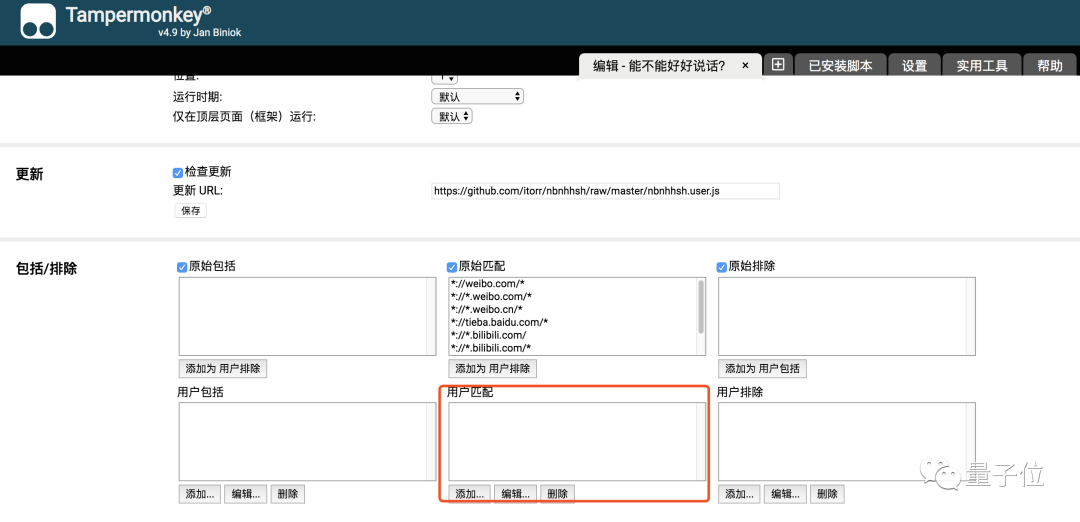The image size is (1080, 522).
Task: Open the 实用工具 tab
Action: (982, 65)
